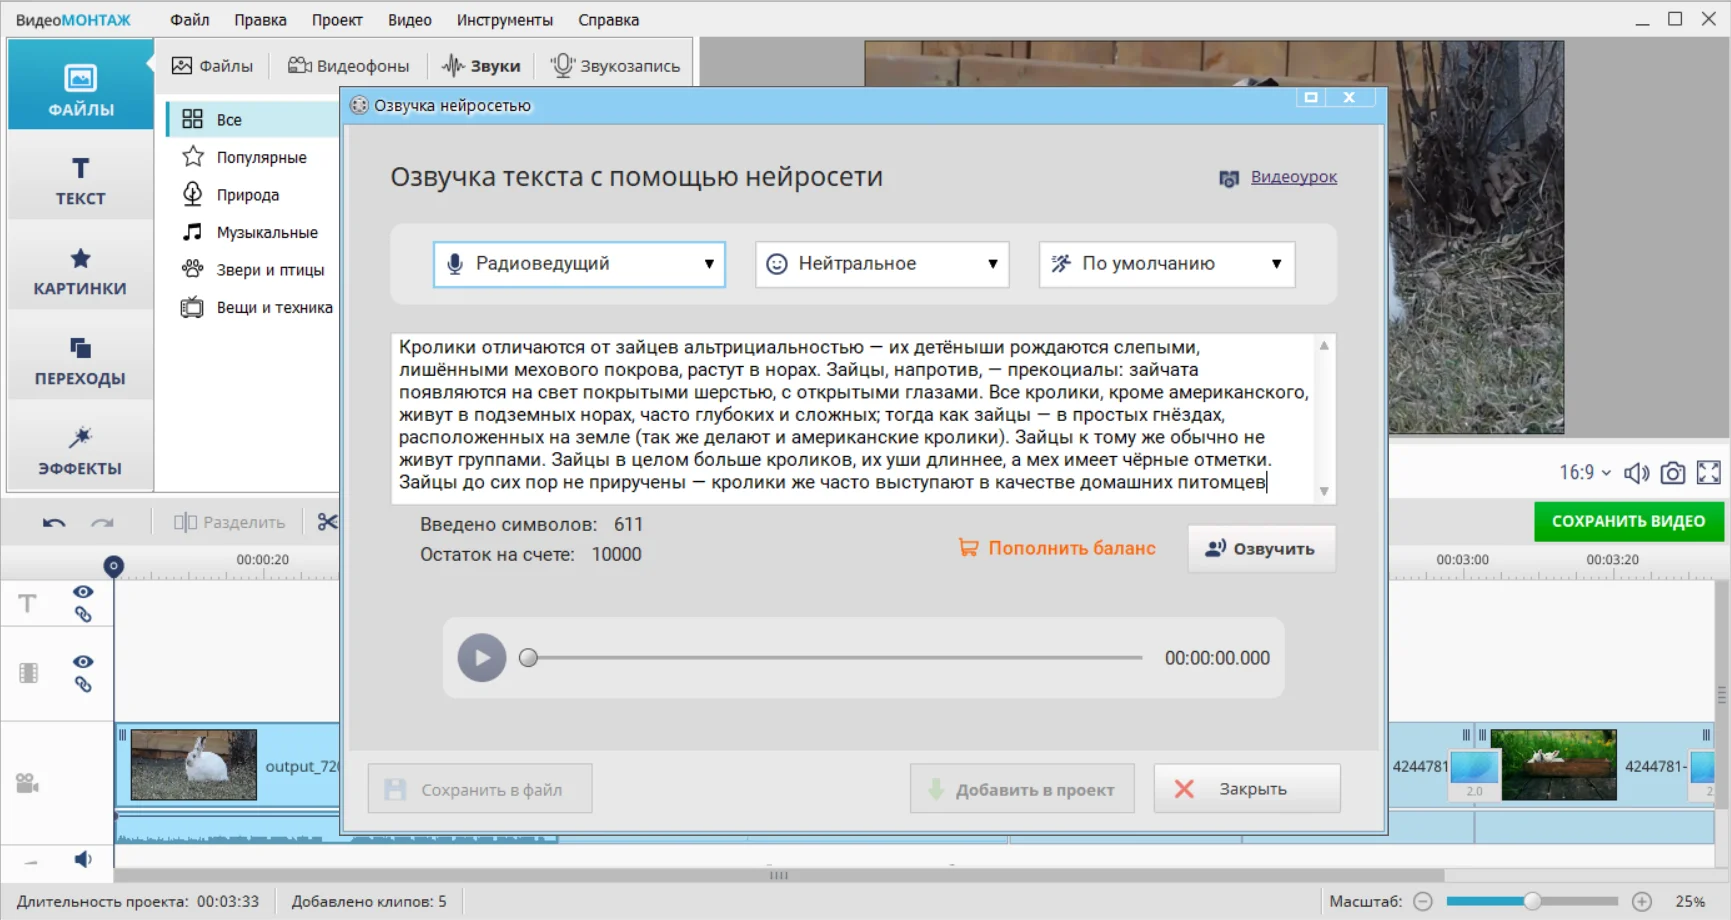Image resolution: width=1731 pixels, height=920 pixels.
Task: Click Добавить в проект button
Action: [x=1022, y=789]
